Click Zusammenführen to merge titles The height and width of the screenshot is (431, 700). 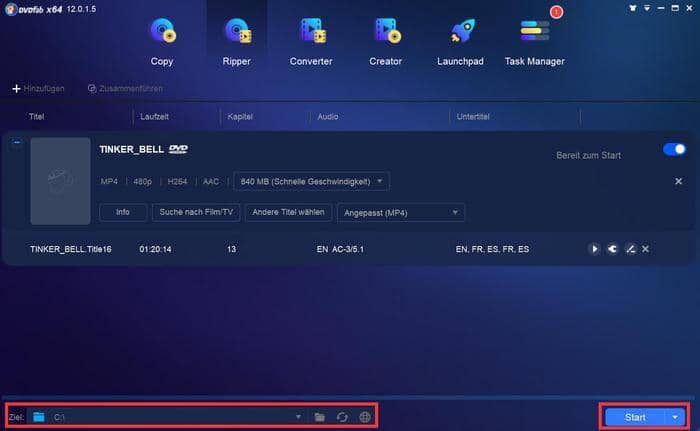tap(125, 88)
